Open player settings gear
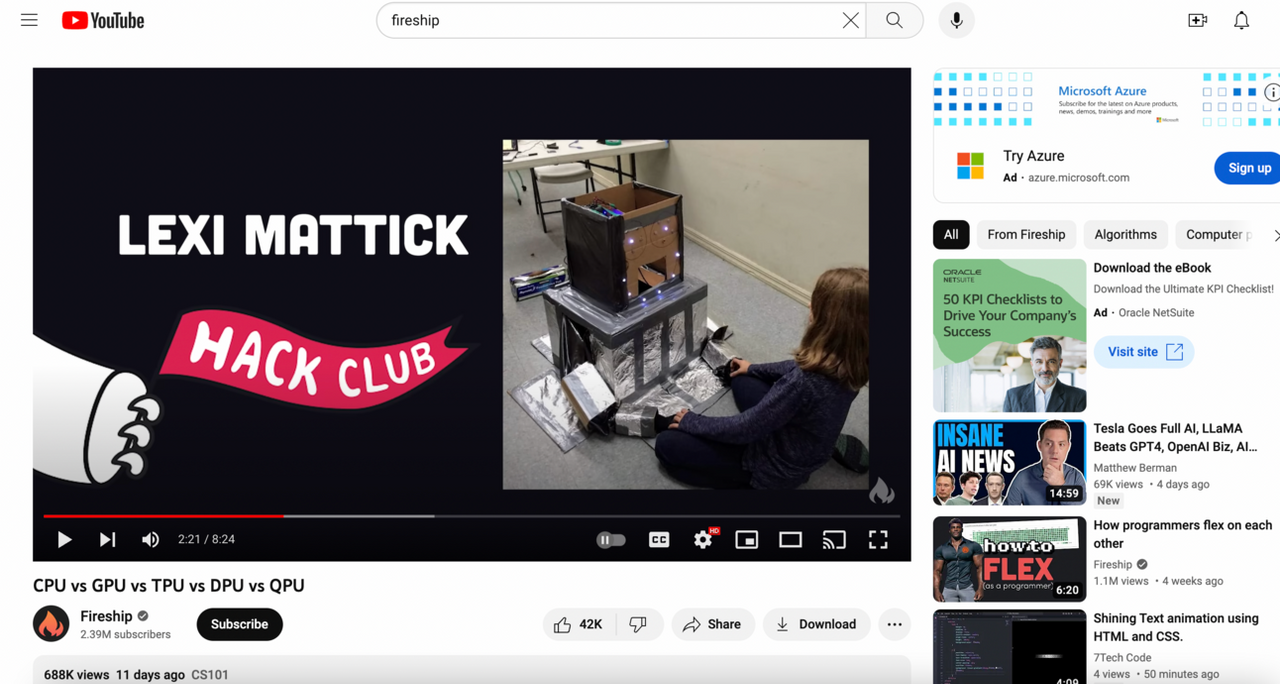Image resolution: width=1280 pixels, height=684 pixels. pyautogui.click(x=704, y=540)
